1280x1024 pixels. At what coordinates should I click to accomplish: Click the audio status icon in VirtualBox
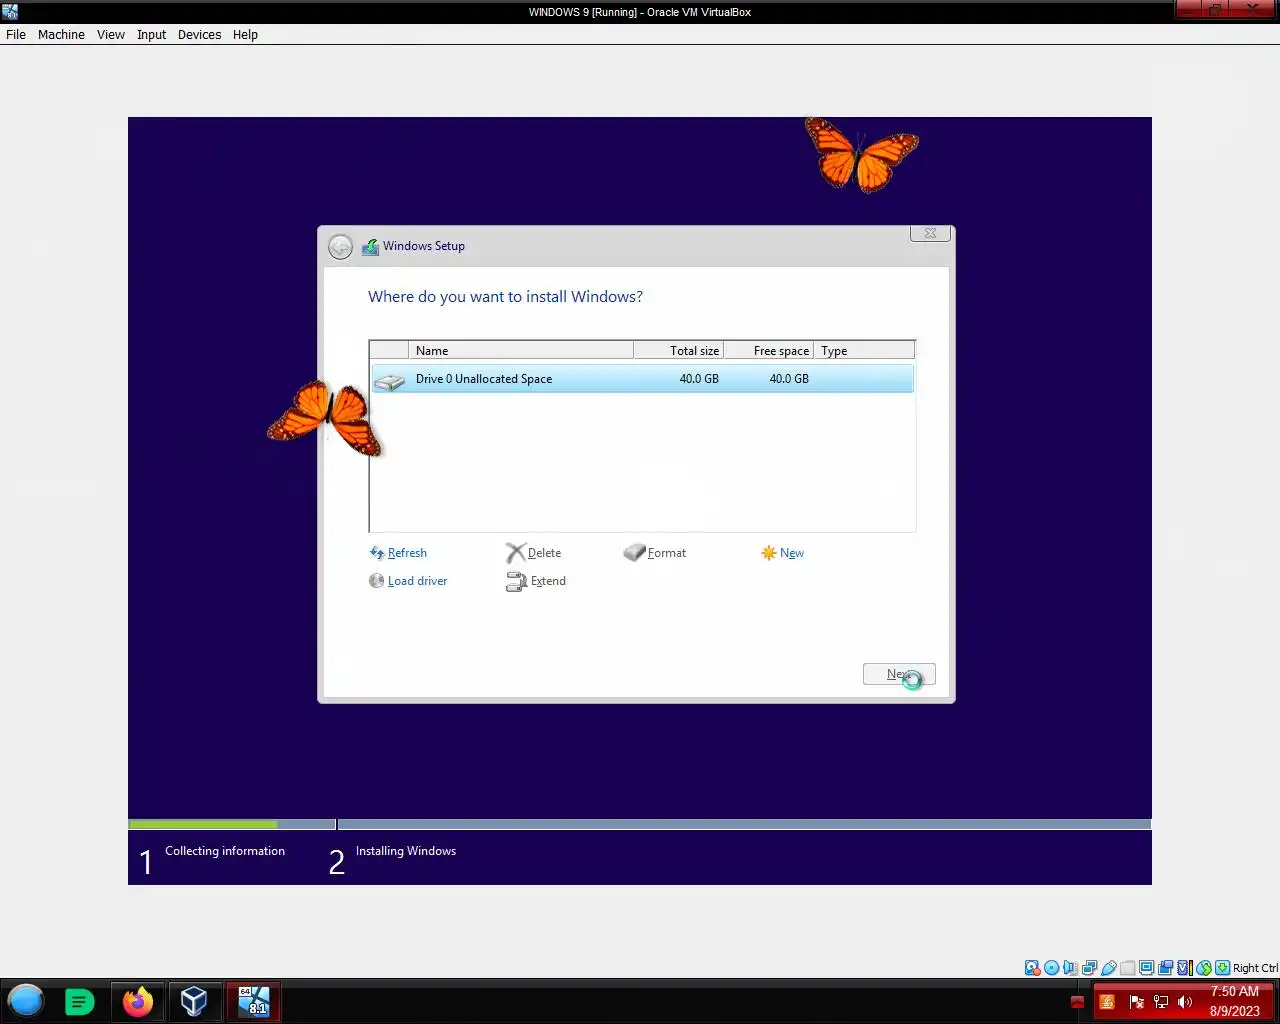click(x=1070, y=968)
